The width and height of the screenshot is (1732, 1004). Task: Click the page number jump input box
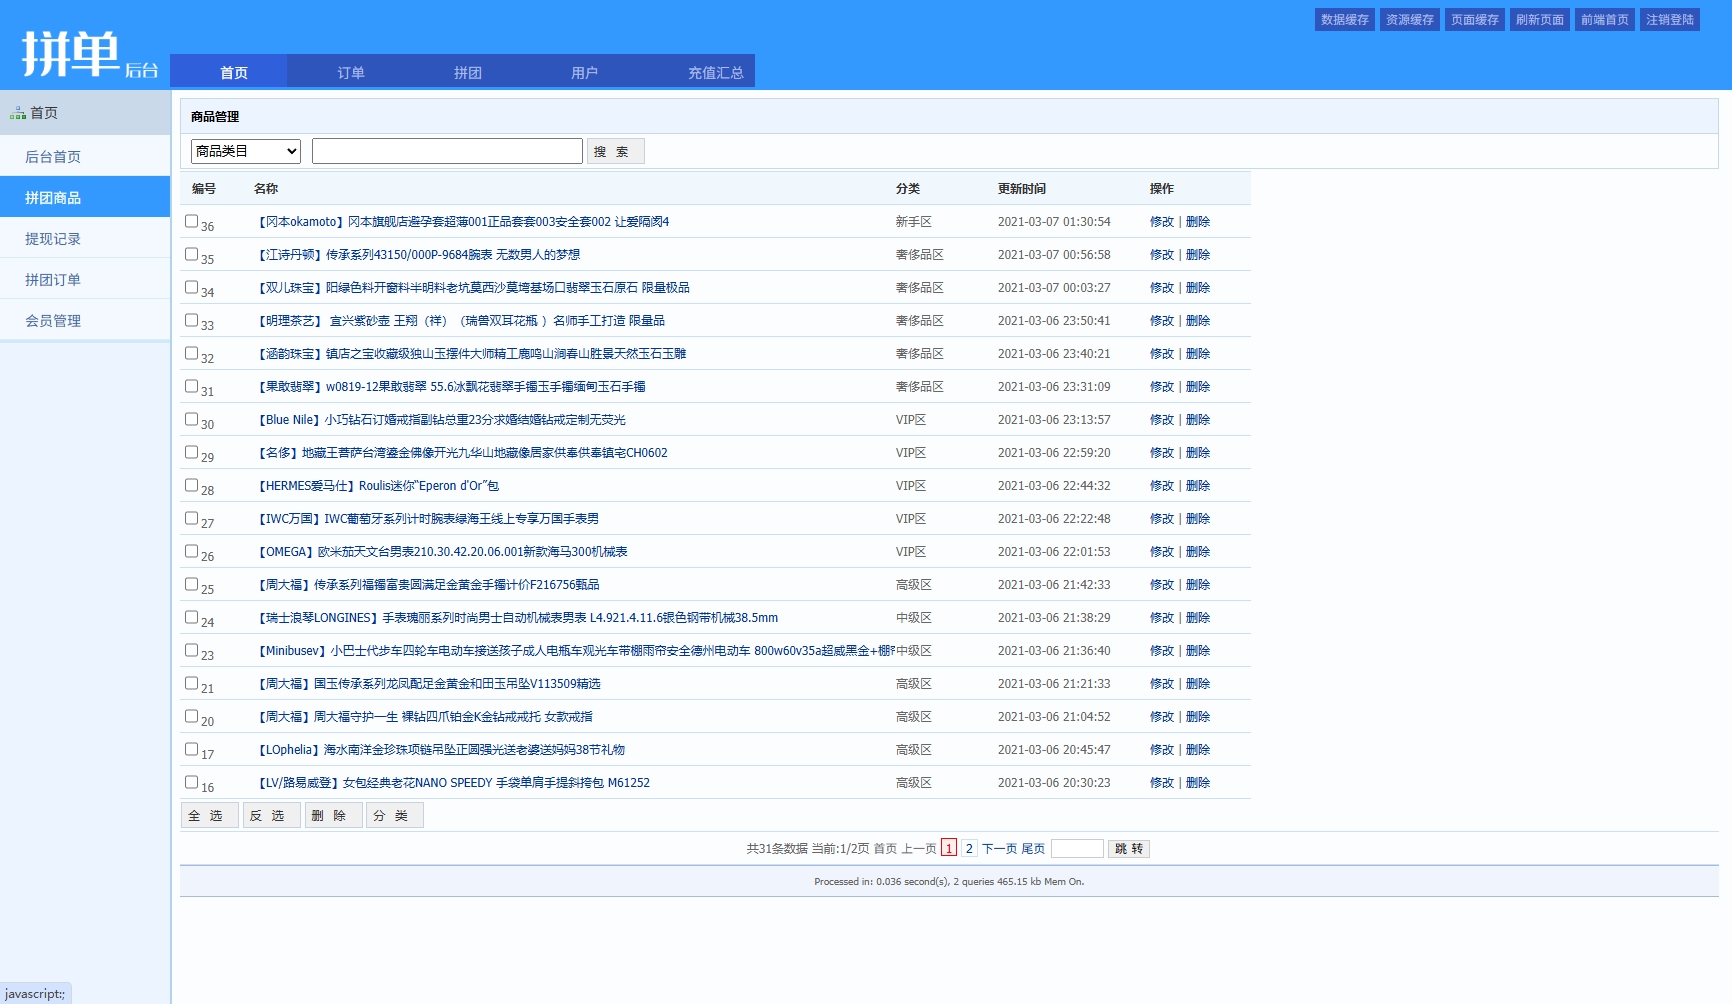pos(1077,848)
